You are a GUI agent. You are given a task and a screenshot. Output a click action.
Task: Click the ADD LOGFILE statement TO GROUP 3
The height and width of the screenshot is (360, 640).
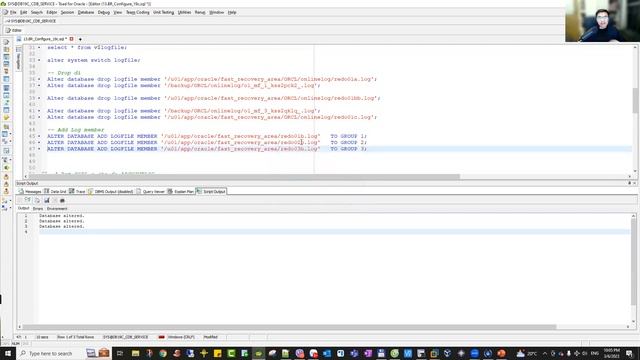207,149
